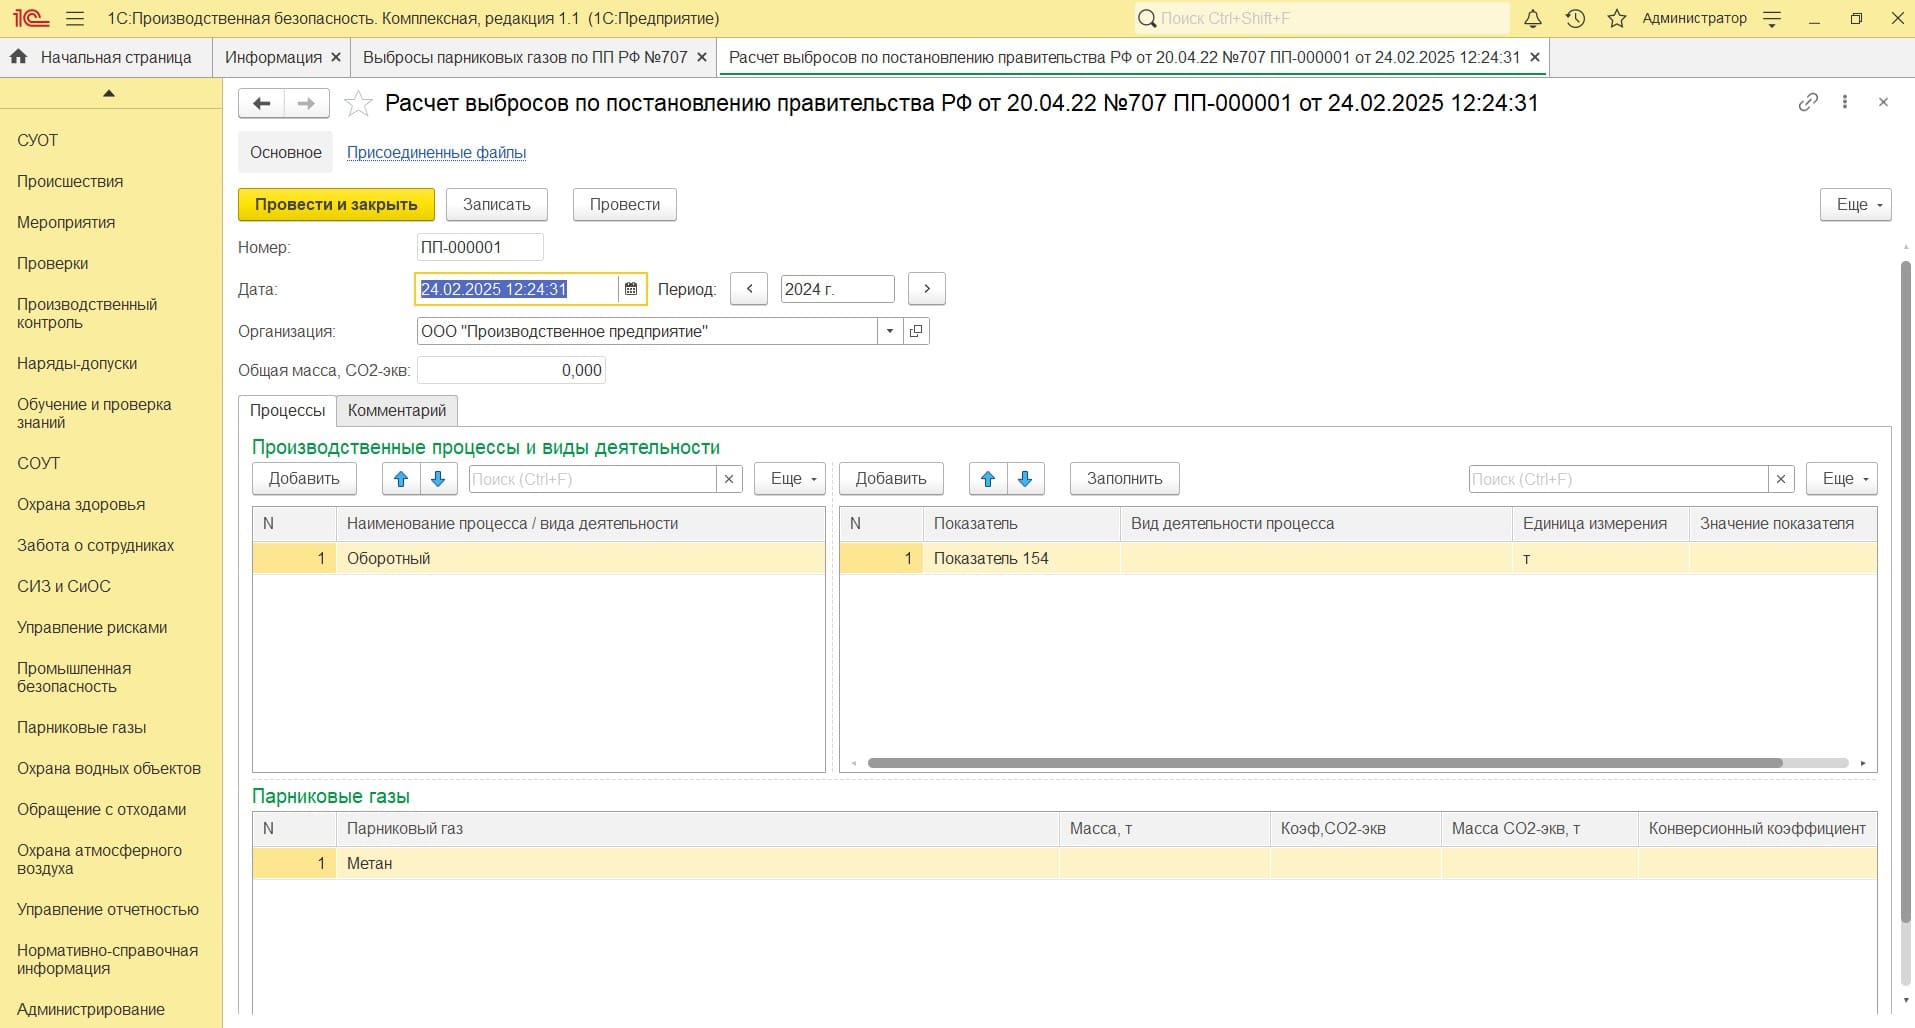Open the 1C main menu hamburger icon
This screenshot has width=1915, height=1028.
[74, 18]
